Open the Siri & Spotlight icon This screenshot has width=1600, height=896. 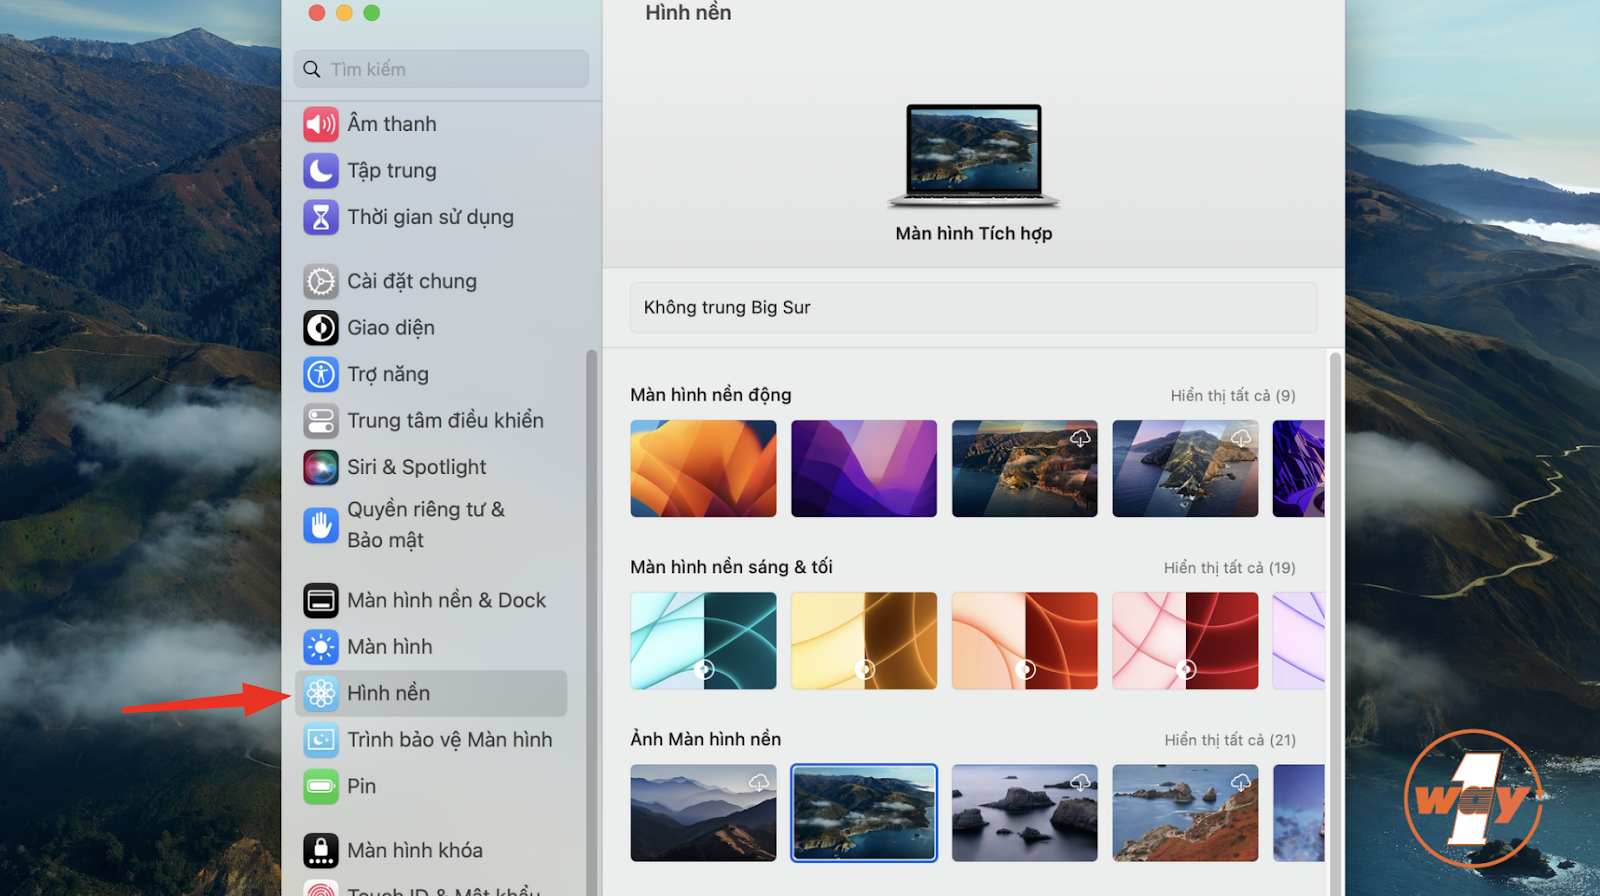[x=321, y=467]
